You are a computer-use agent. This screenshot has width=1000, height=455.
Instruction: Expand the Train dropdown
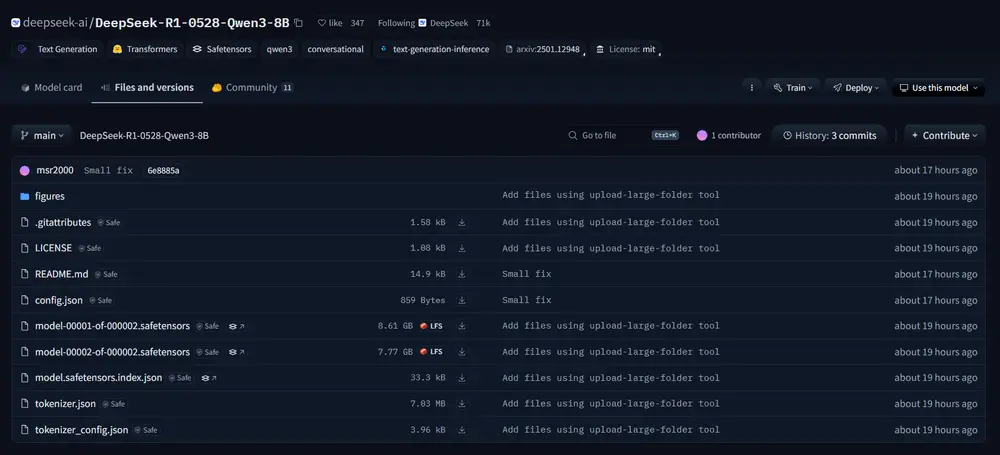point(793,88)
